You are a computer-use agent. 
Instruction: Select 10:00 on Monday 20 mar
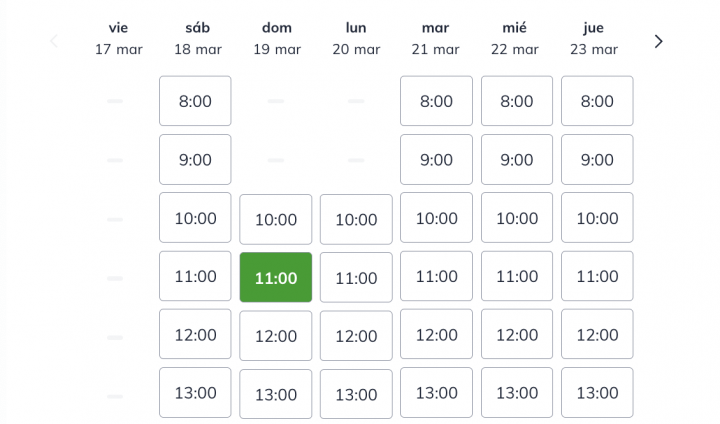tap(356, 220)
